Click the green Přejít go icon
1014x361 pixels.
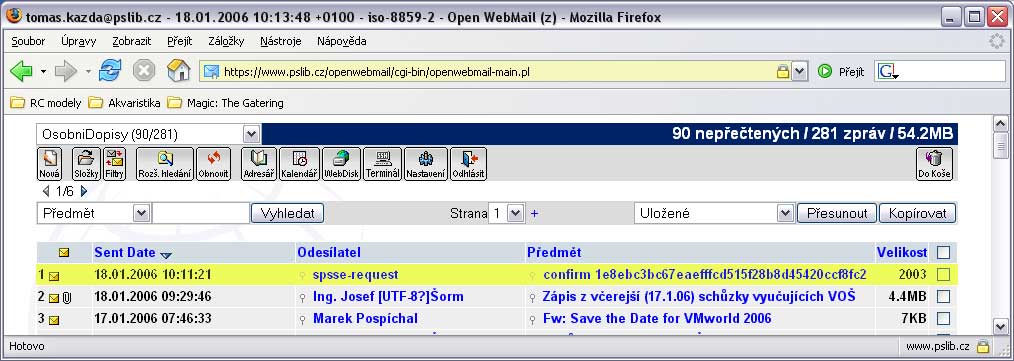[x=825, y=72]
